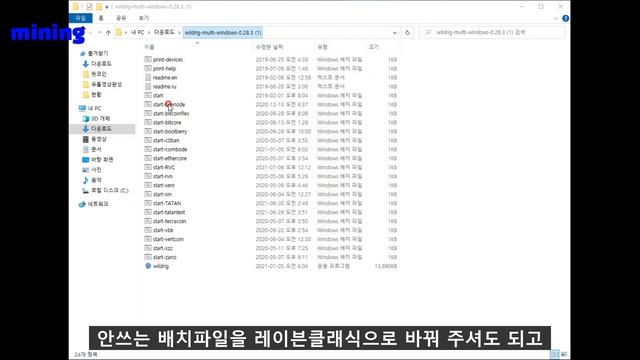This screenshot has width=640, height=360.
Task: Expand the breadcrumb chevron after 다운로드
Action: click(x=179, y=32)
